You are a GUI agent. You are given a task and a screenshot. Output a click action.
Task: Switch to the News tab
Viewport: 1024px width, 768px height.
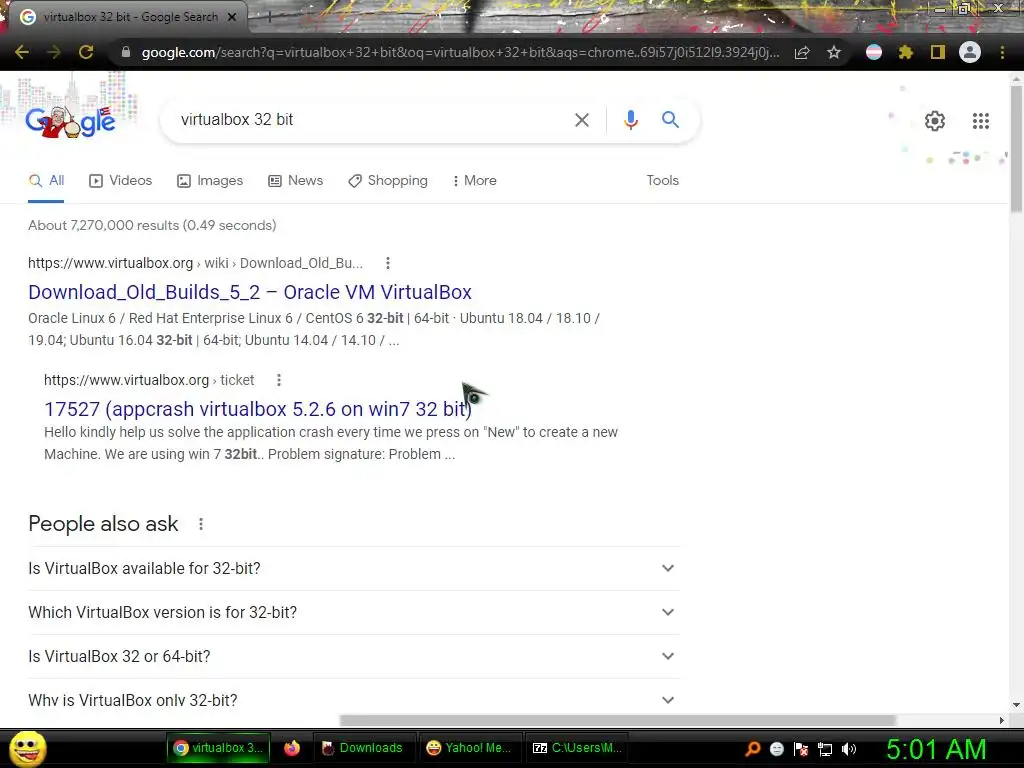point(296,180)
